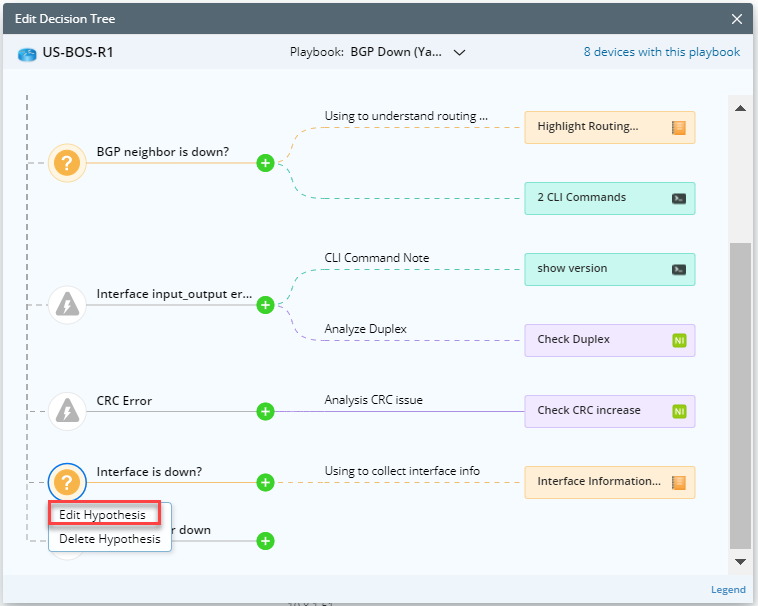Click runbook icon on Interface Information box
The width and height of the screenshot is (758, 606).
click(679, 482)
